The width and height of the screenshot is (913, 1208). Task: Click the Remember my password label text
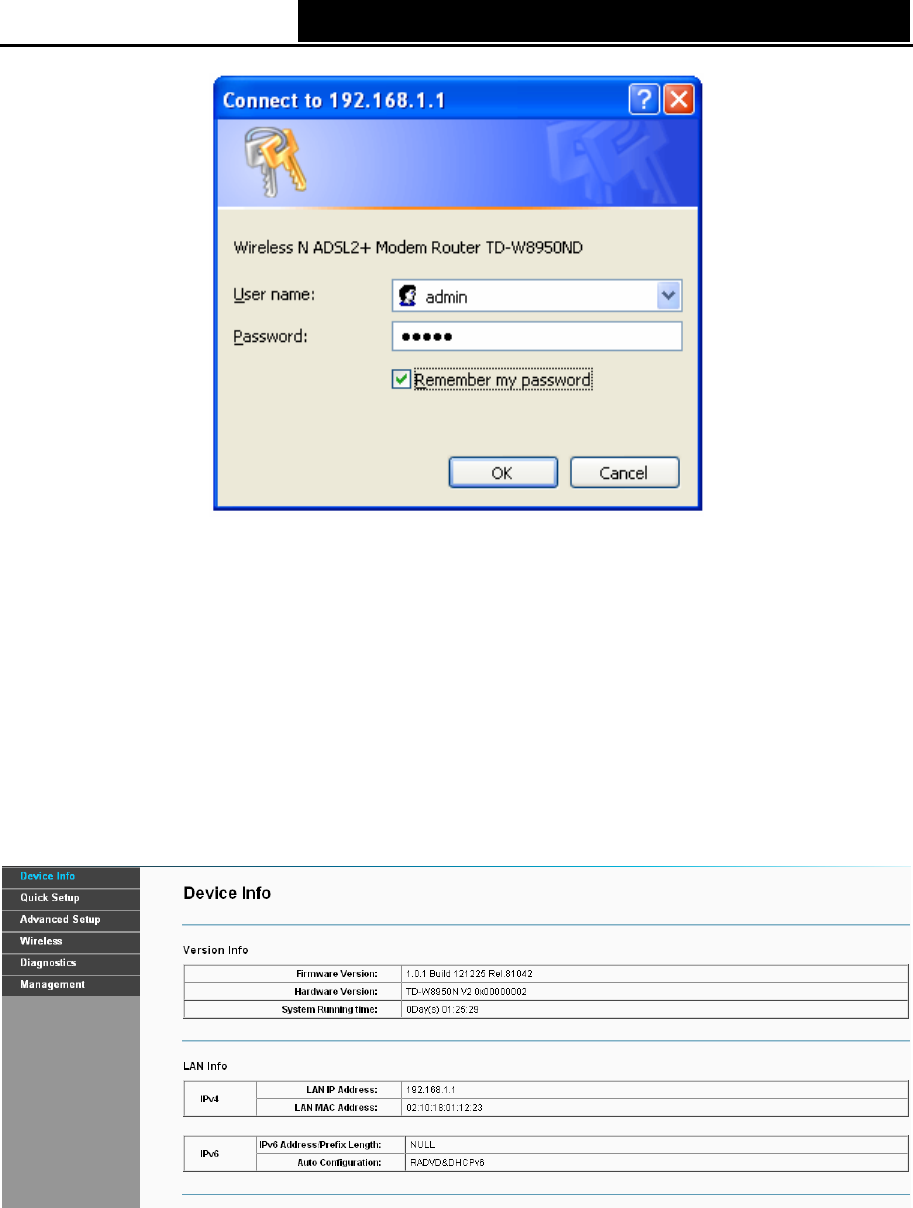pos(502,380)
